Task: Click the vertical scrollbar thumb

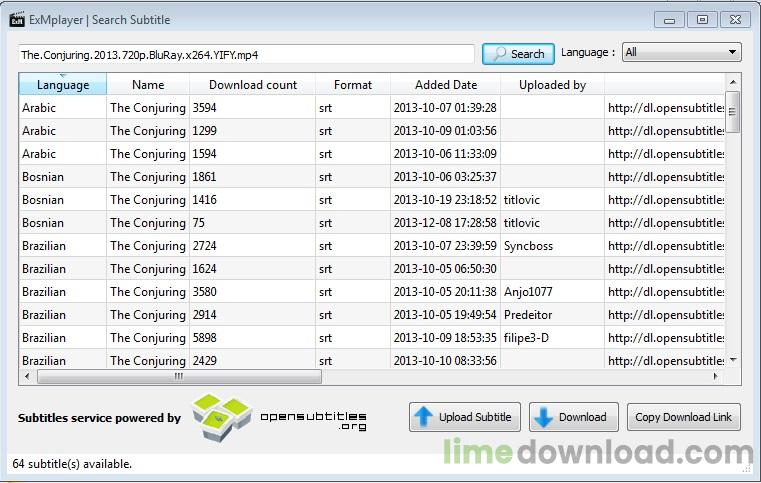Action: pyautogui.click(x=733, y=112)
